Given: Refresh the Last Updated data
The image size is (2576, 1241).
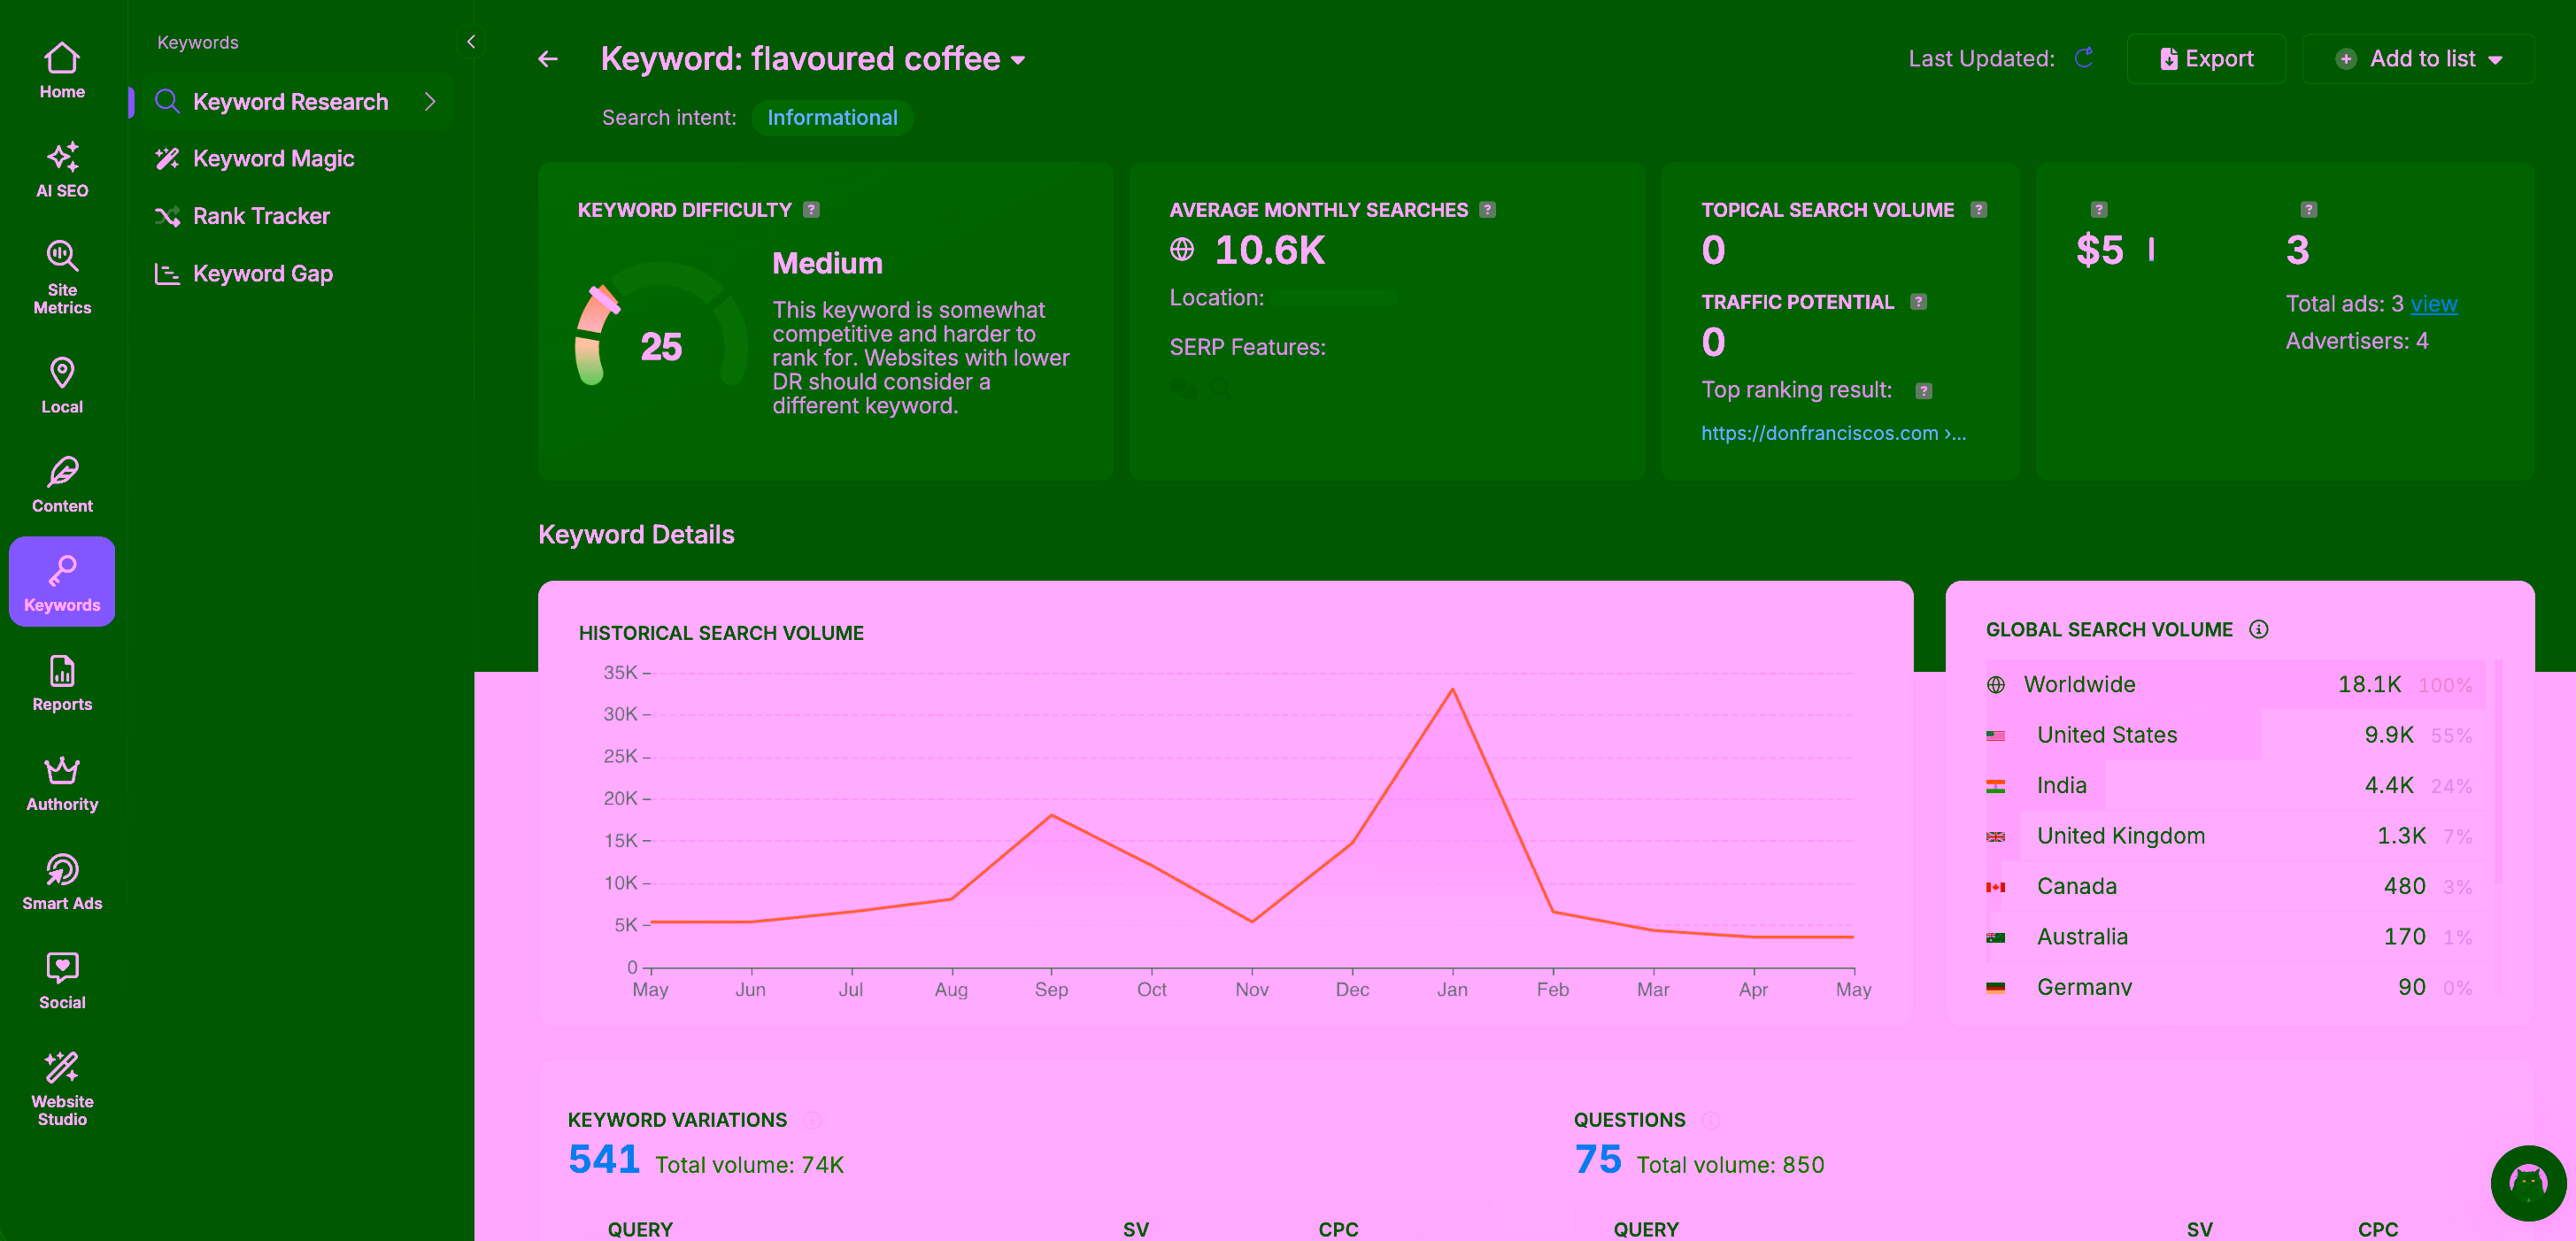Looking at the screenshot, I should (2084, 58).
